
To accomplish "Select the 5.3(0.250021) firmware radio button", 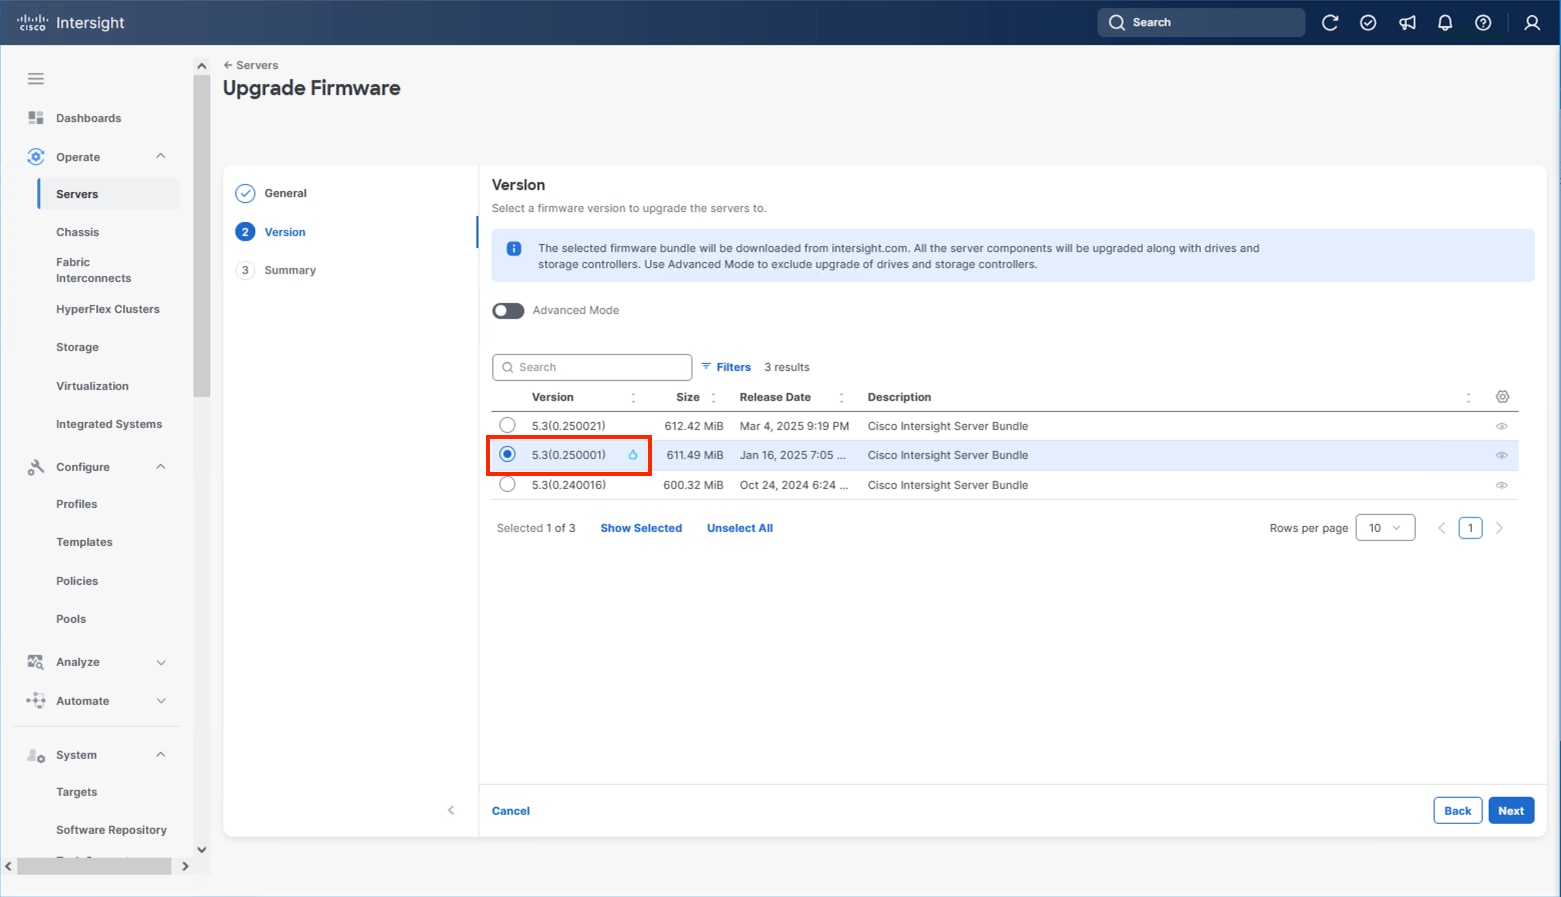I will pyautogui.click(x=508, y=425).
